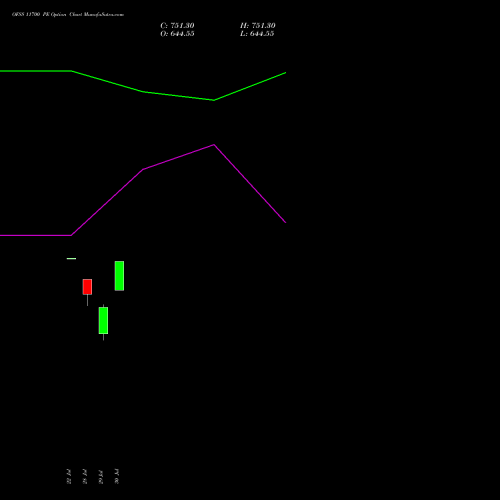Click the '28 Jul' date axis label

pos(85,476)
